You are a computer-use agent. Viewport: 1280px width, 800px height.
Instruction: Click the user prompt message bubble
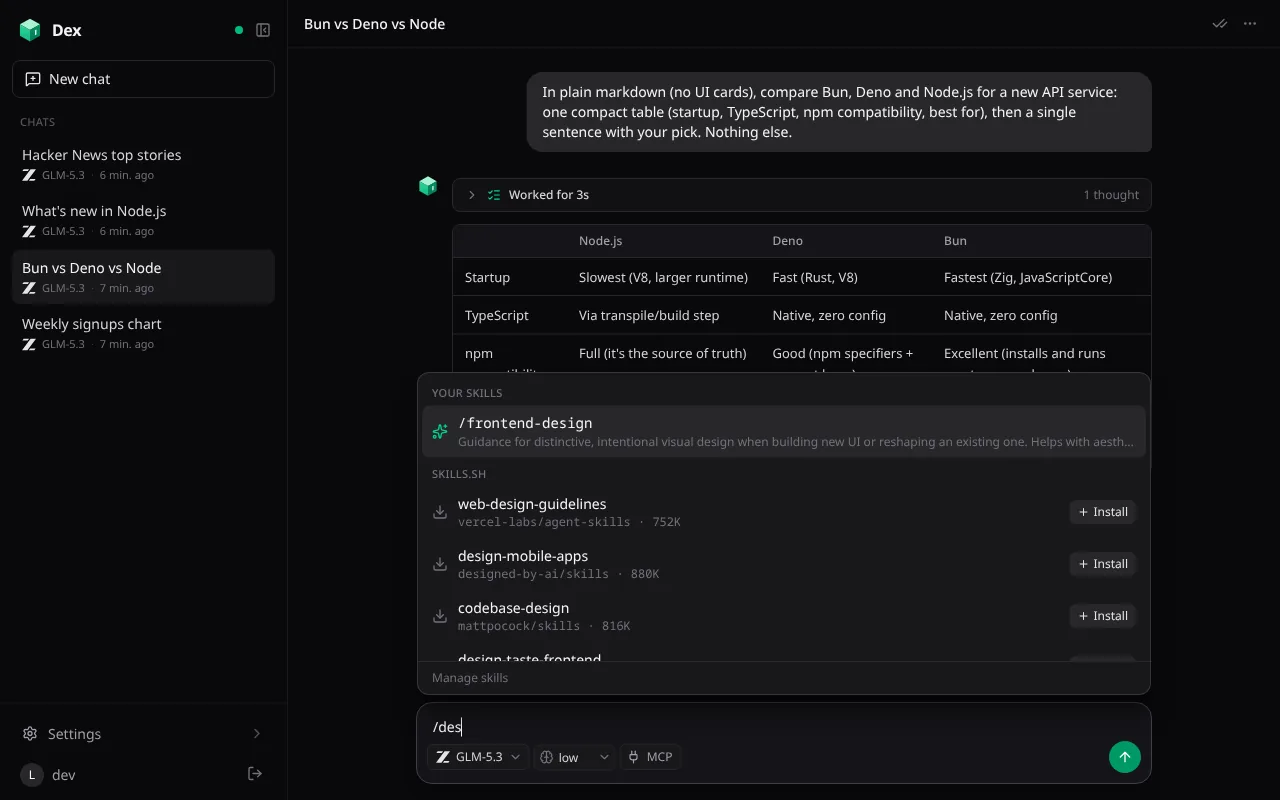coord(839,112)
